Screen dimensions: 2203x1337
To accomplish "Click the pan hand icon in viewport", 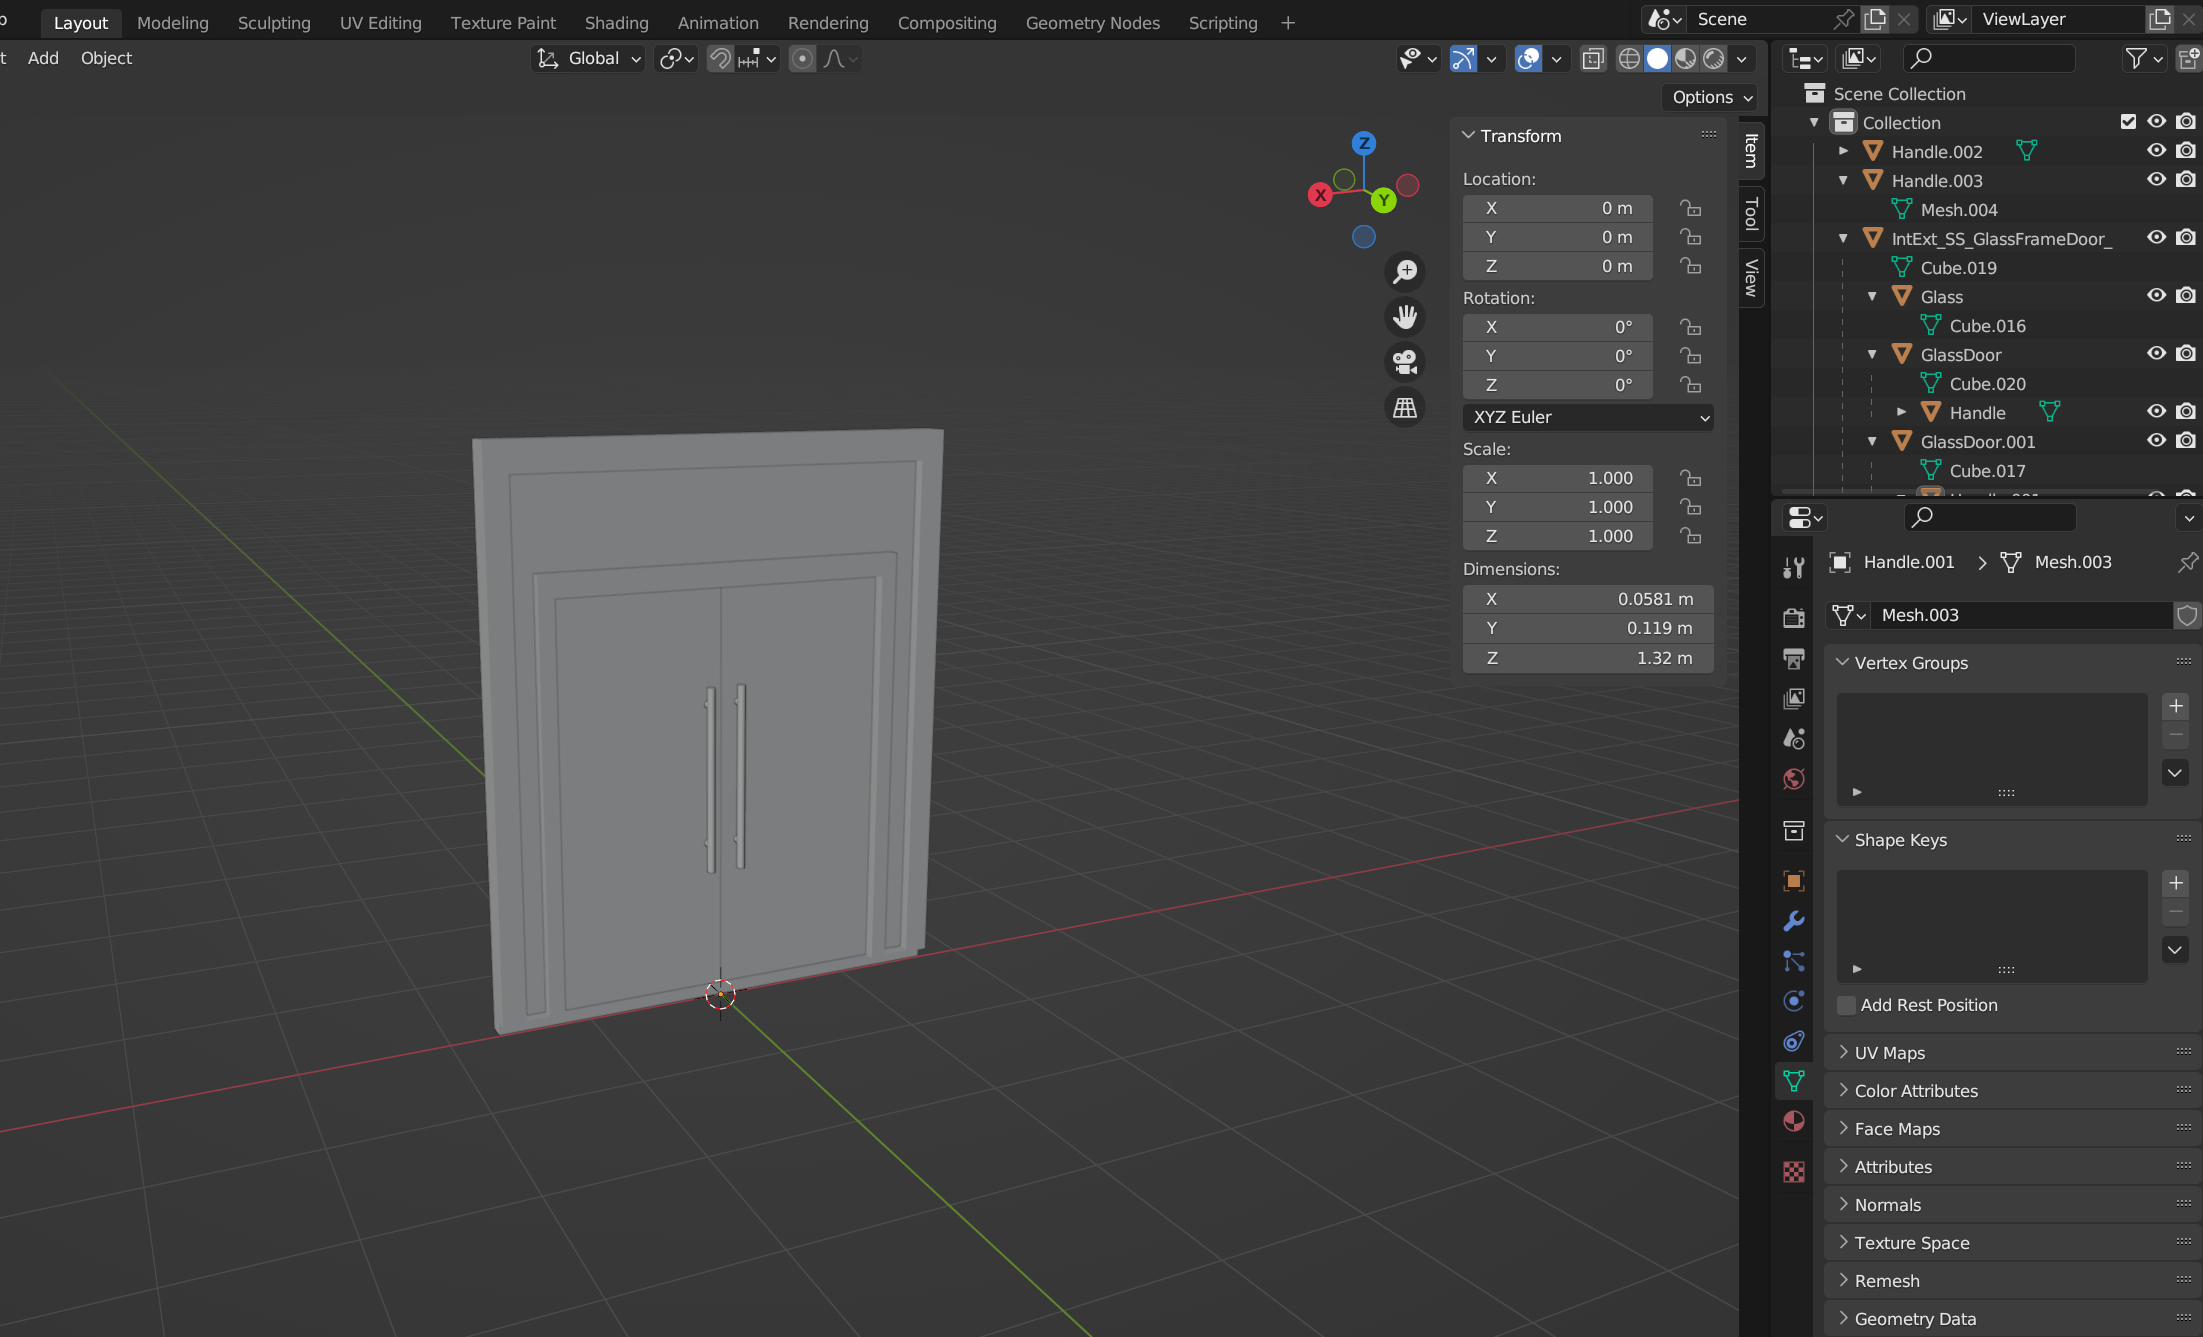I will tap(1405, 317).
